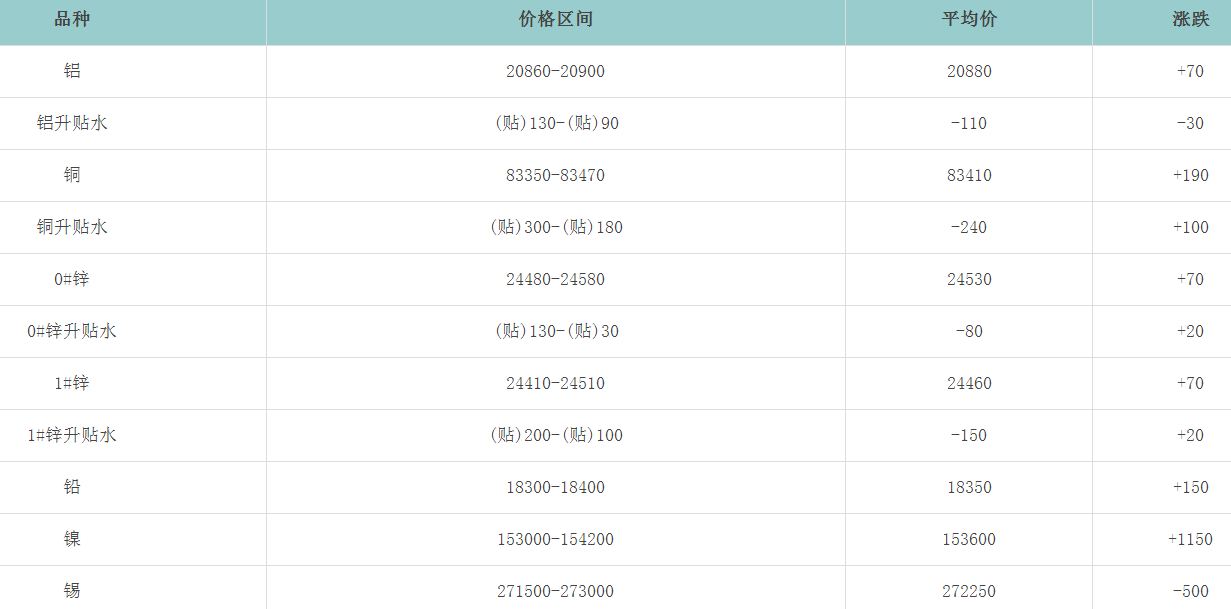Select the aluminum price range 20860-20900

[x=555, y=71]
